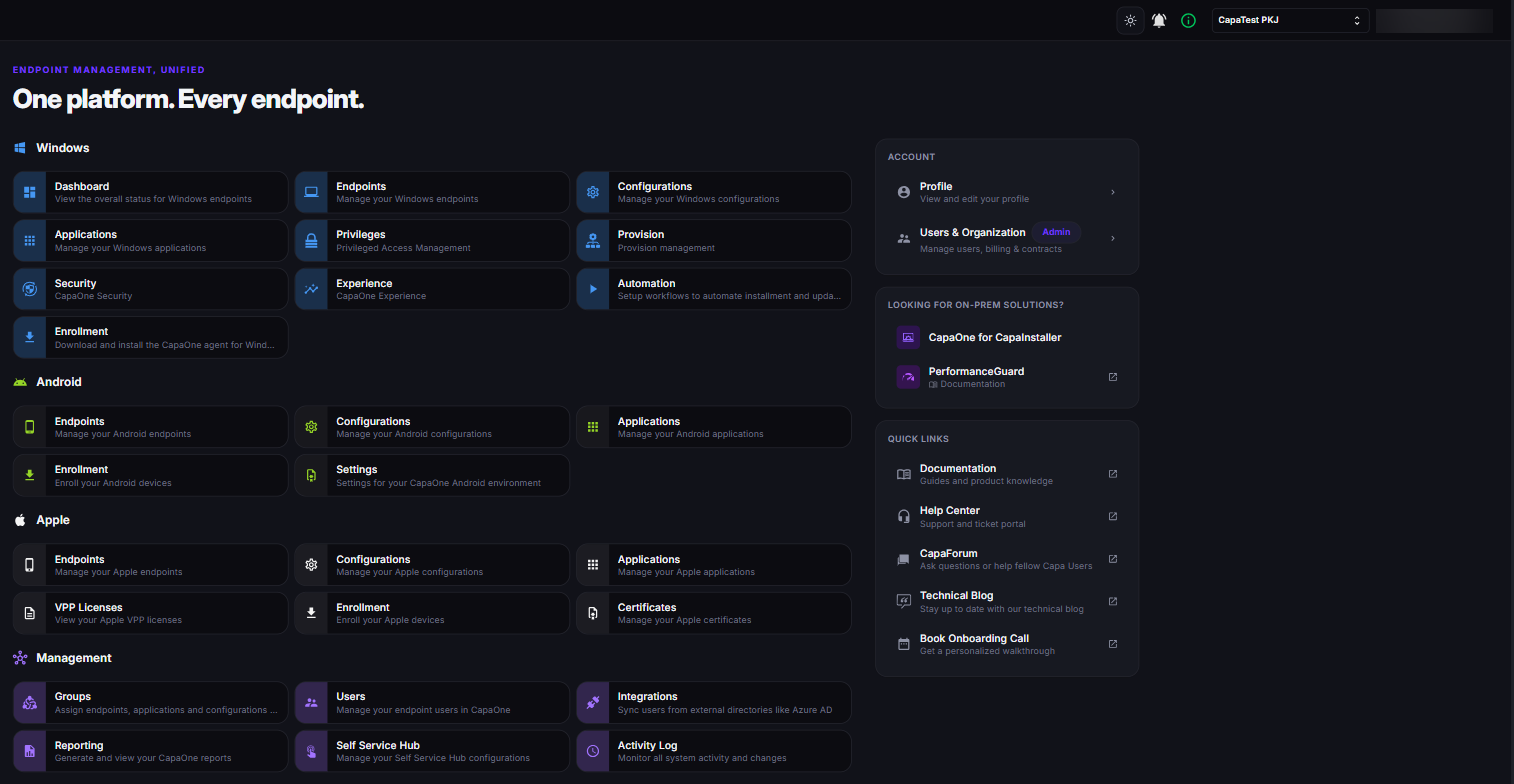Open the Activity Log clock icon
The height and width of the screenshot is (784, 1514).
coord(593,751)
